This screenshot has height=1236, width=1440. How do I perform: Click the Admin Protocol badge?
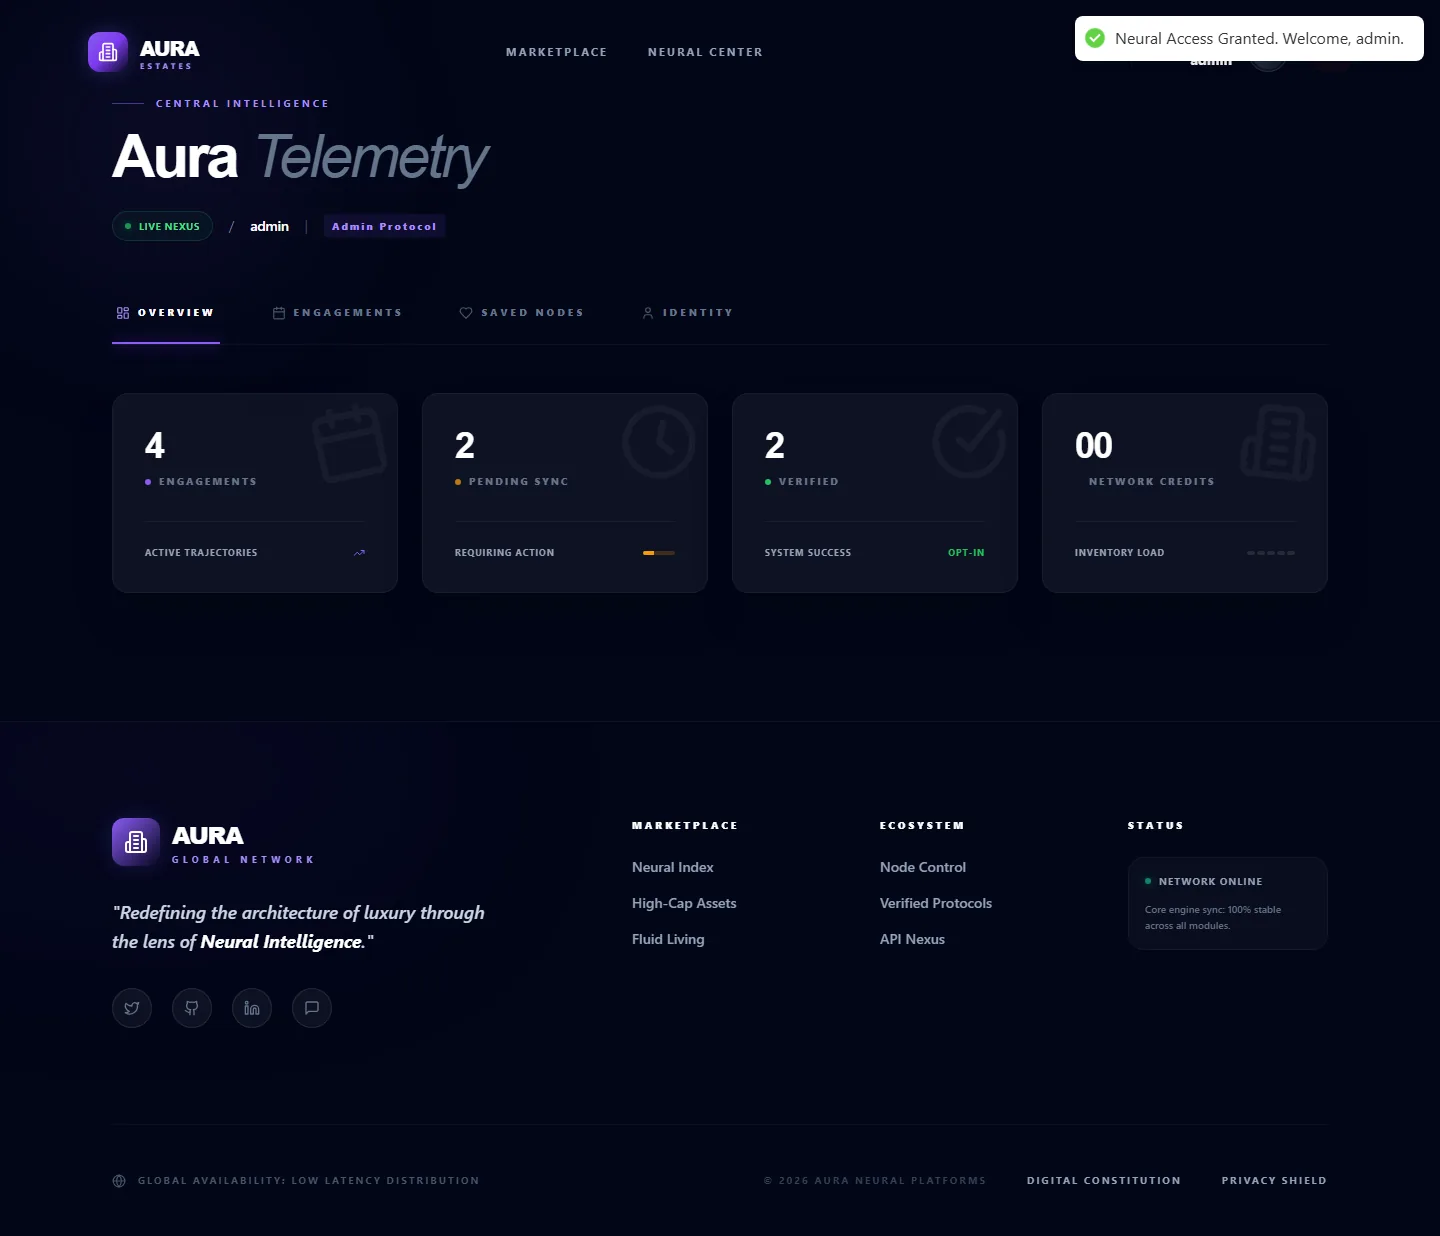(x=384, y=226)
